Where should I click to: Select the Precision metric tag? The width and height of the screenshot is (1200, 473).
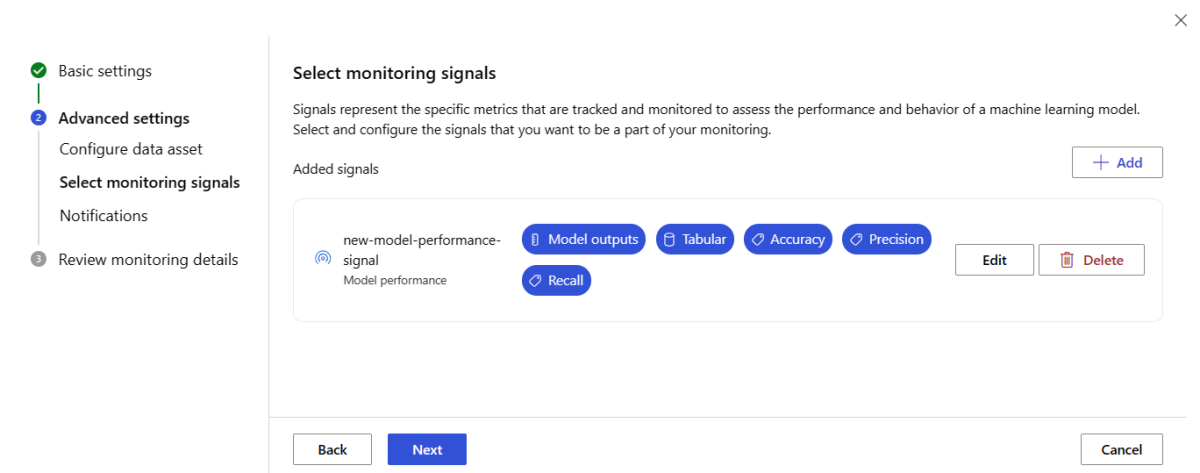pos(886,239)
